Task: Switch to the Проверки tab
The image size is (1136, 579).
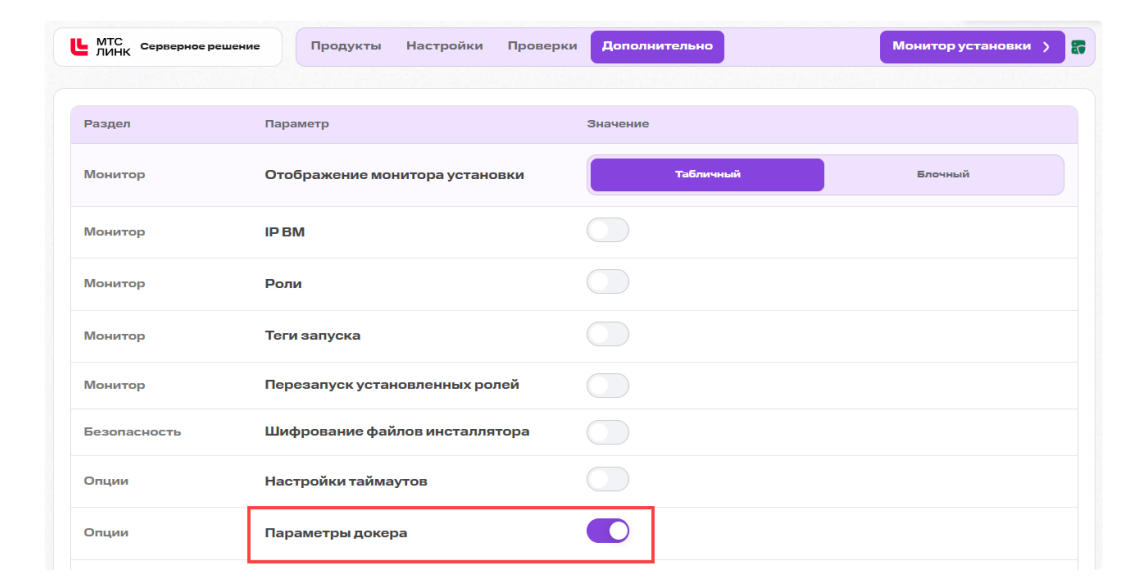Action: click(x=542, y=46)
